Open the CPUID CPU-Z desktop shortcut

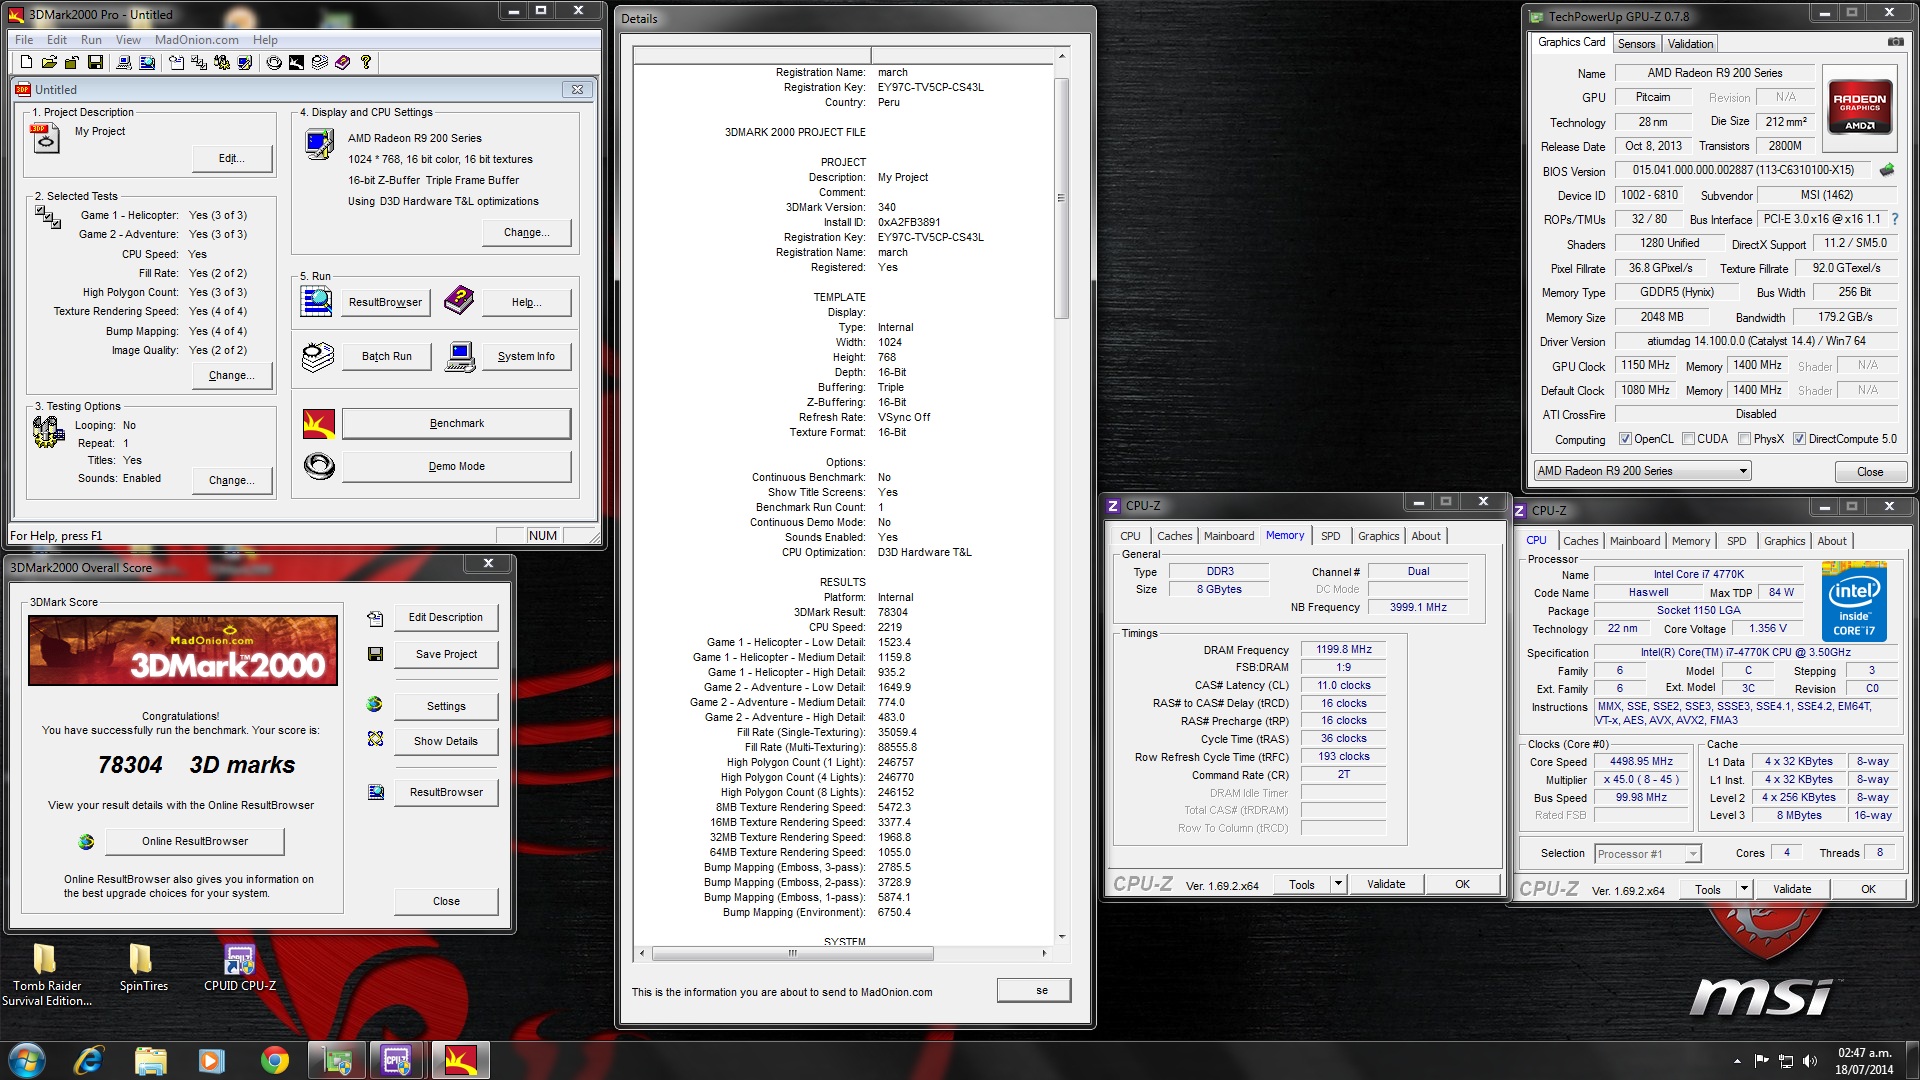coord(240,968)
